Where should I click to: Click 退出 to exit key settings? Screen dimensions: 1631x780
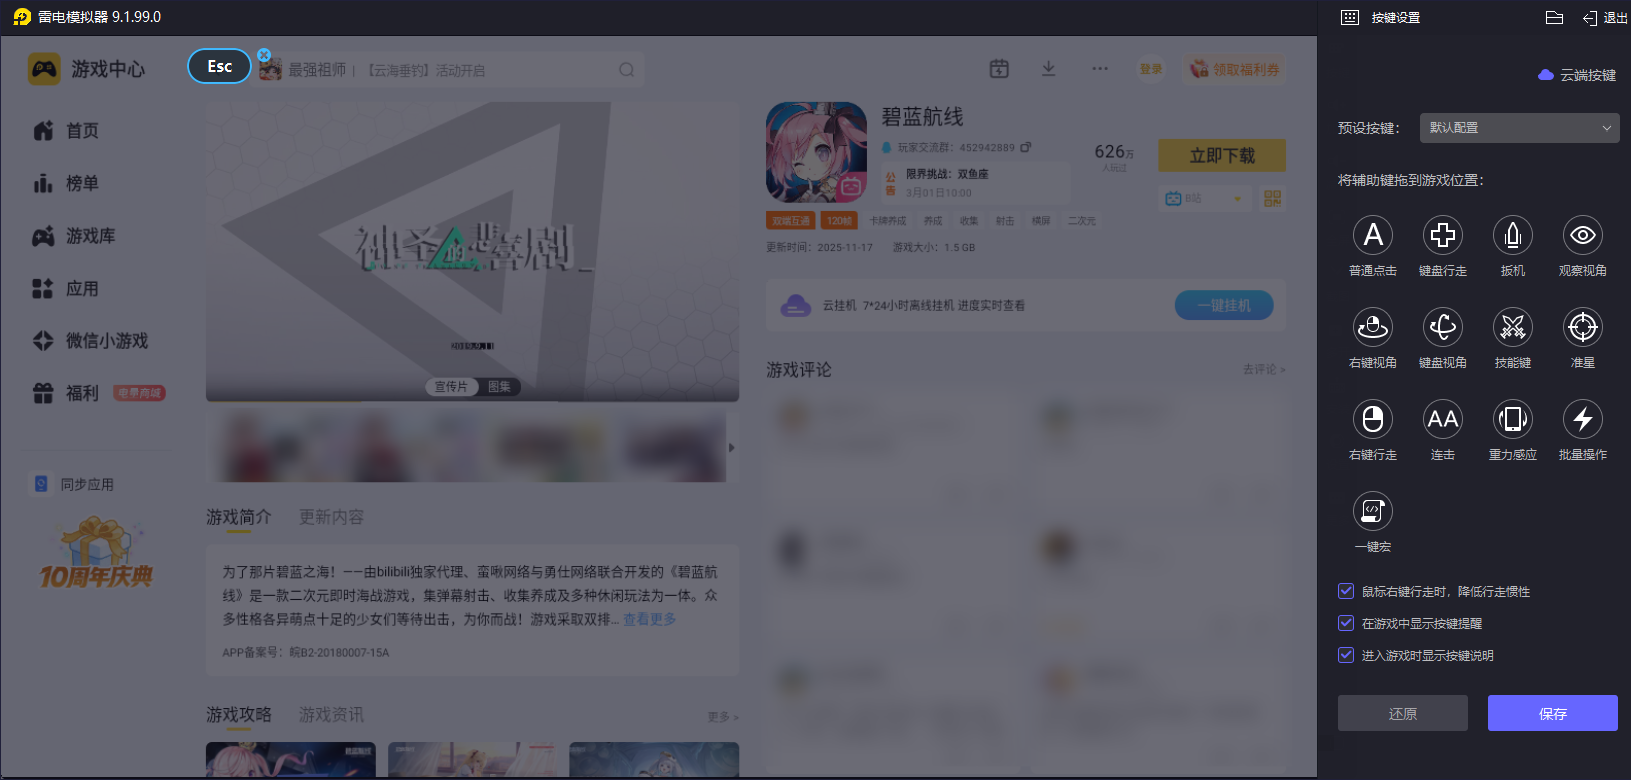[x=1606, y=18]
